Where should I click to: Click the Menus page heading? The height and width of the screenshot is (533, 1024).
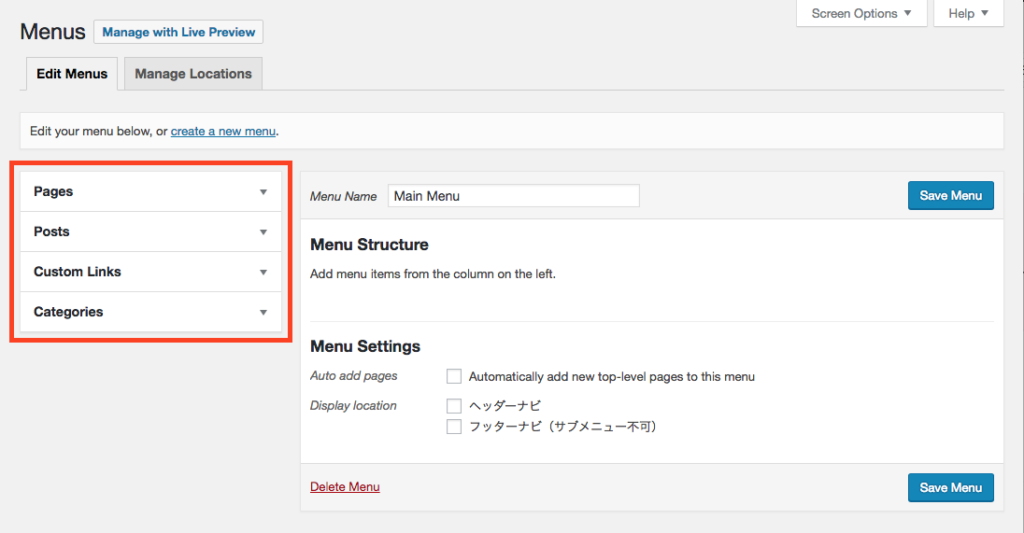(53, 31)
